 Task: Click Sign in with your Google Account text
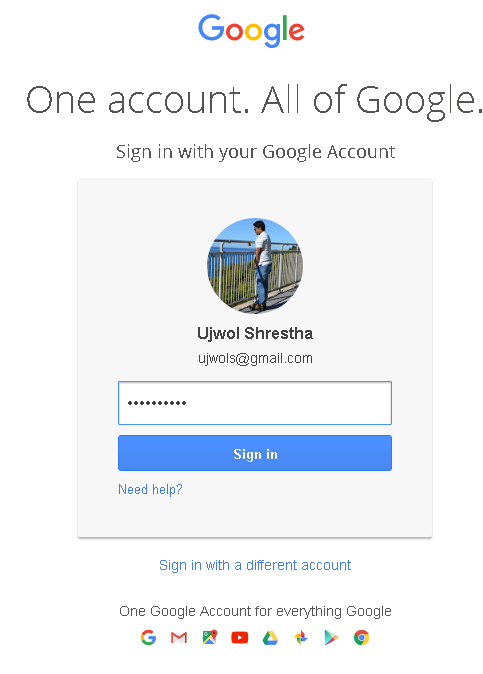(255, 152)
